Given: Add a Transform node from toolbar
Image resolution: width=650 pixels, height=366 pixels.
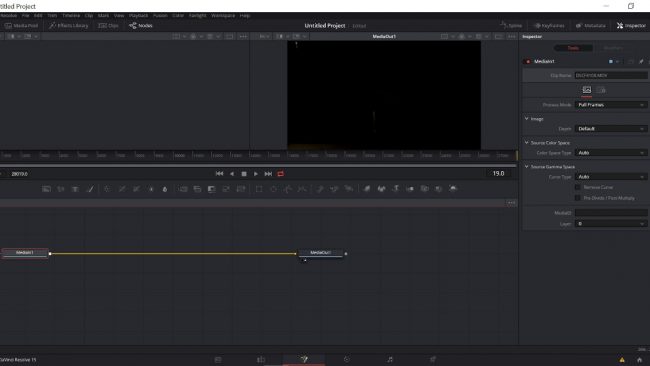Looking at the screenshot, I should pos(241,189).
